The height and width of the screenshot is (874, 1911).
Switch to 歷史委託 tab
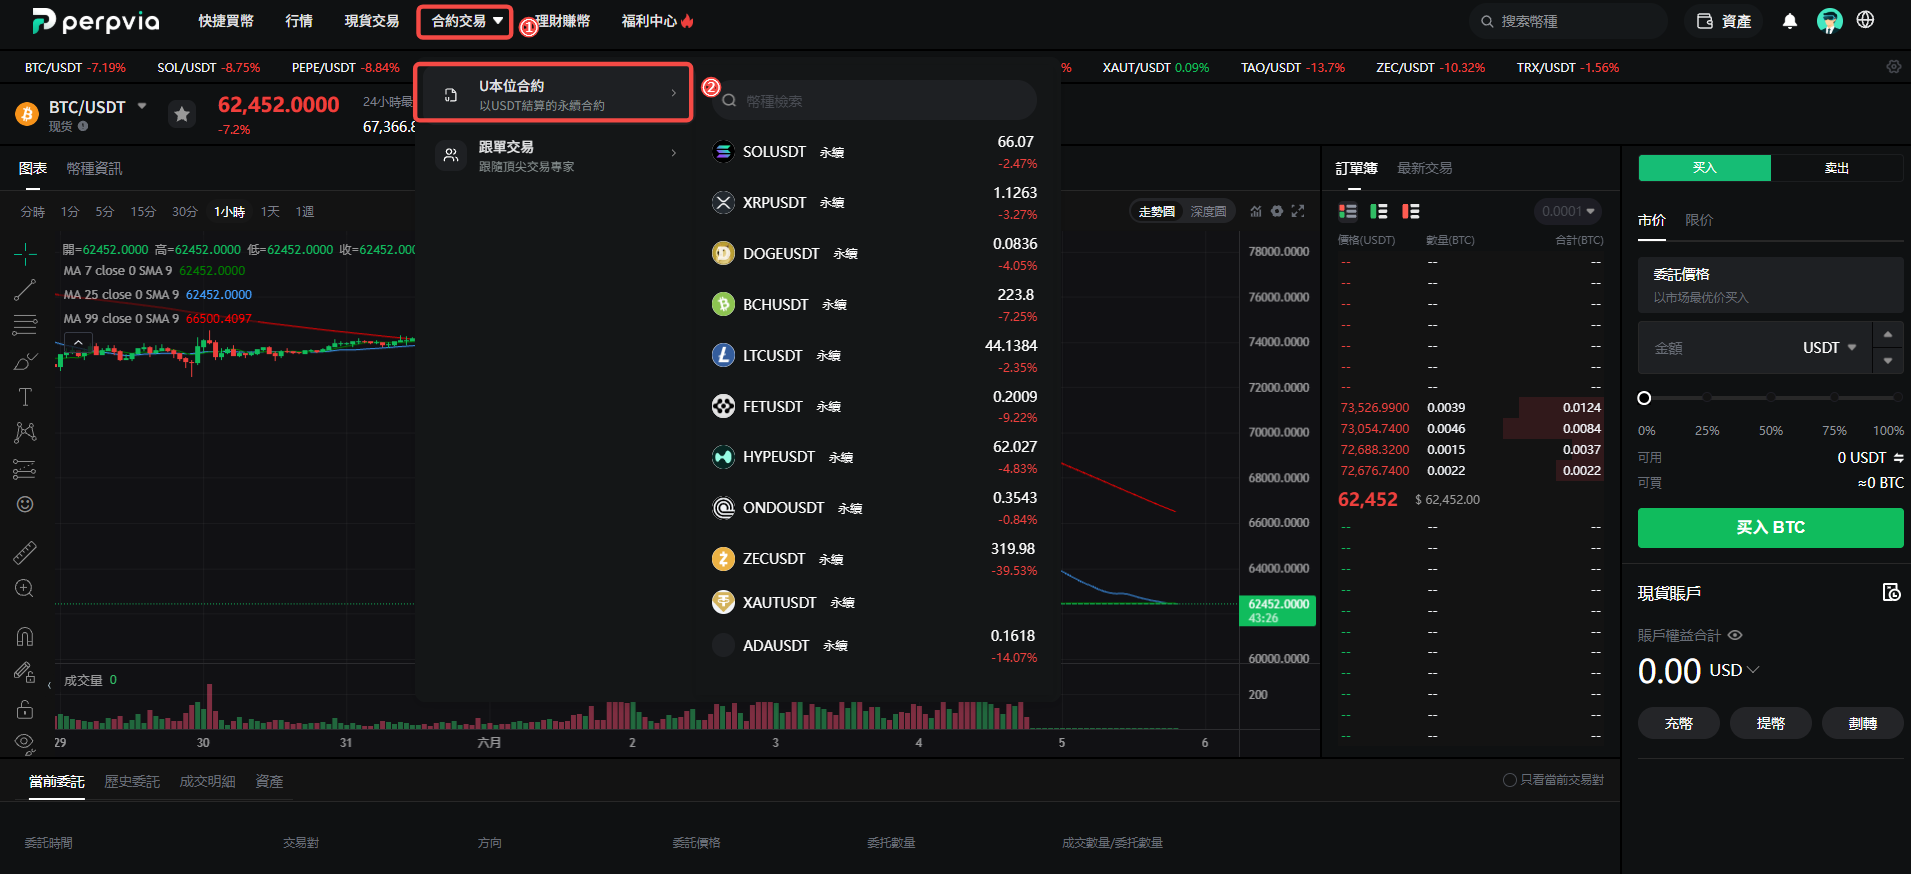click(x=132, y=781)
